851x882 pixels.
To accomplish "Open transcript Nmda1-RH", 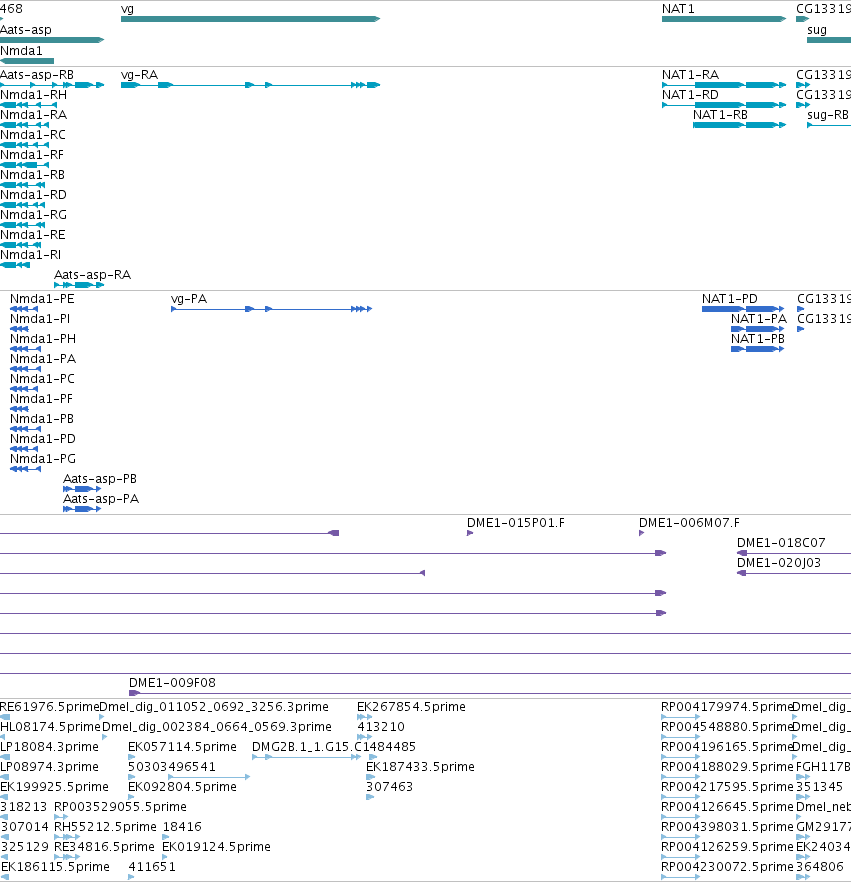I will pos(34,94).
